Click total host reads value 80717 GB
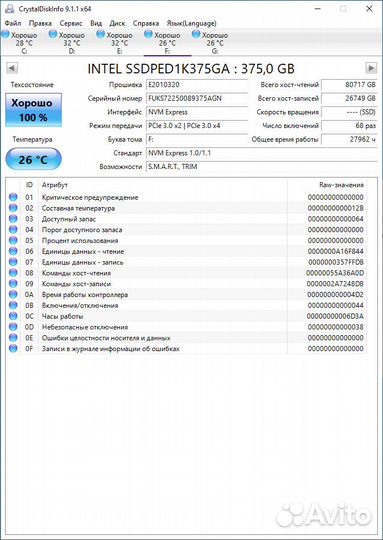The width and height of the screenshot is (383, 540). (x=349, y=85)
